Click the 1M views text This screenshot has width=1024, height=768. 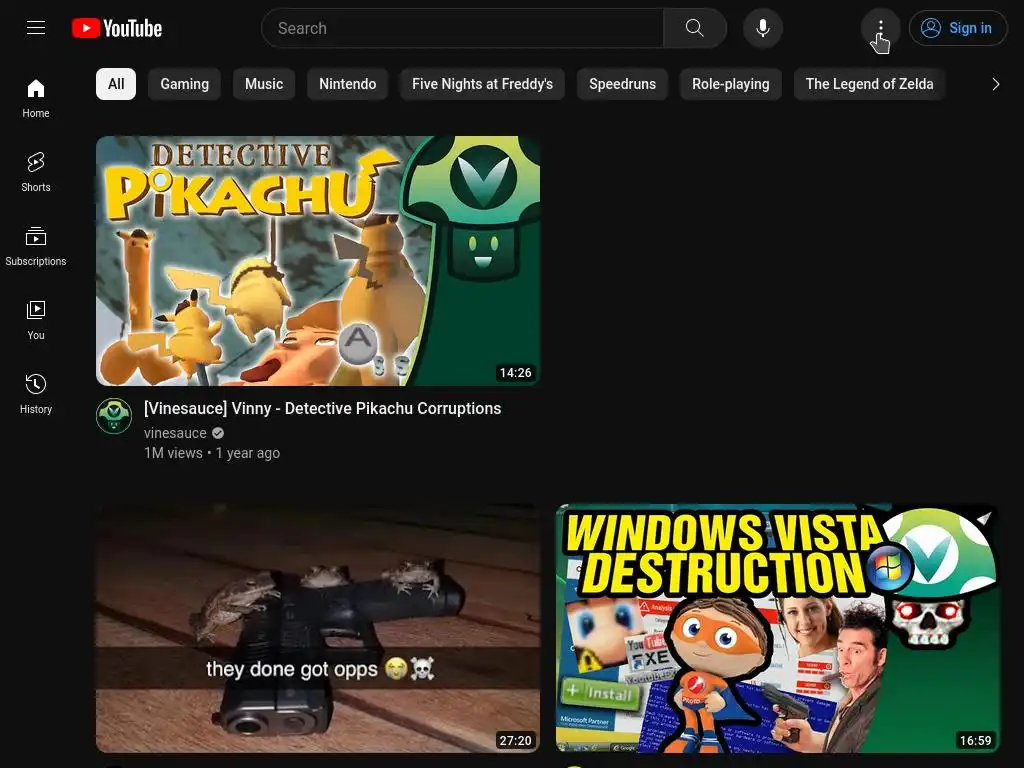tap(173, 453)
